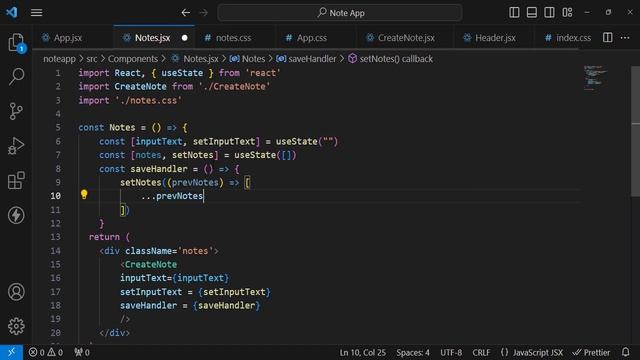
Task: Go back with the left arrow
Action: (186, 13)
